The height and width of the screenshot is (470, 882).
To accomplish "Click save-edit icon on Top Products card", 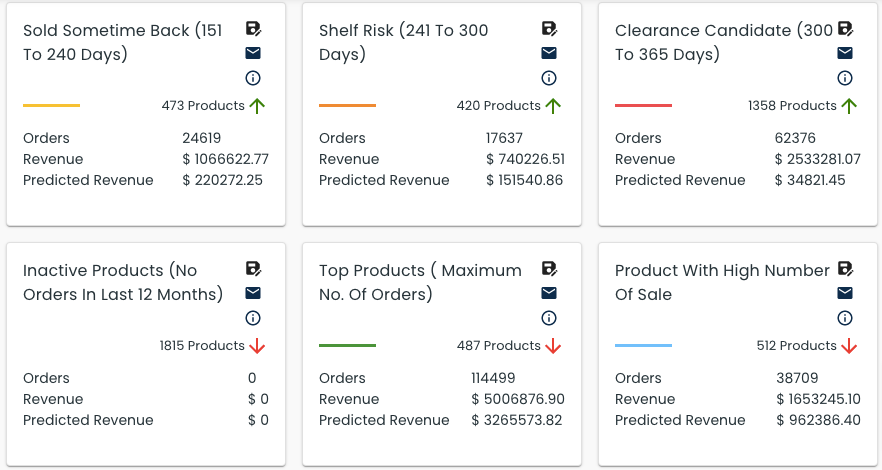I will coord(549,269).
